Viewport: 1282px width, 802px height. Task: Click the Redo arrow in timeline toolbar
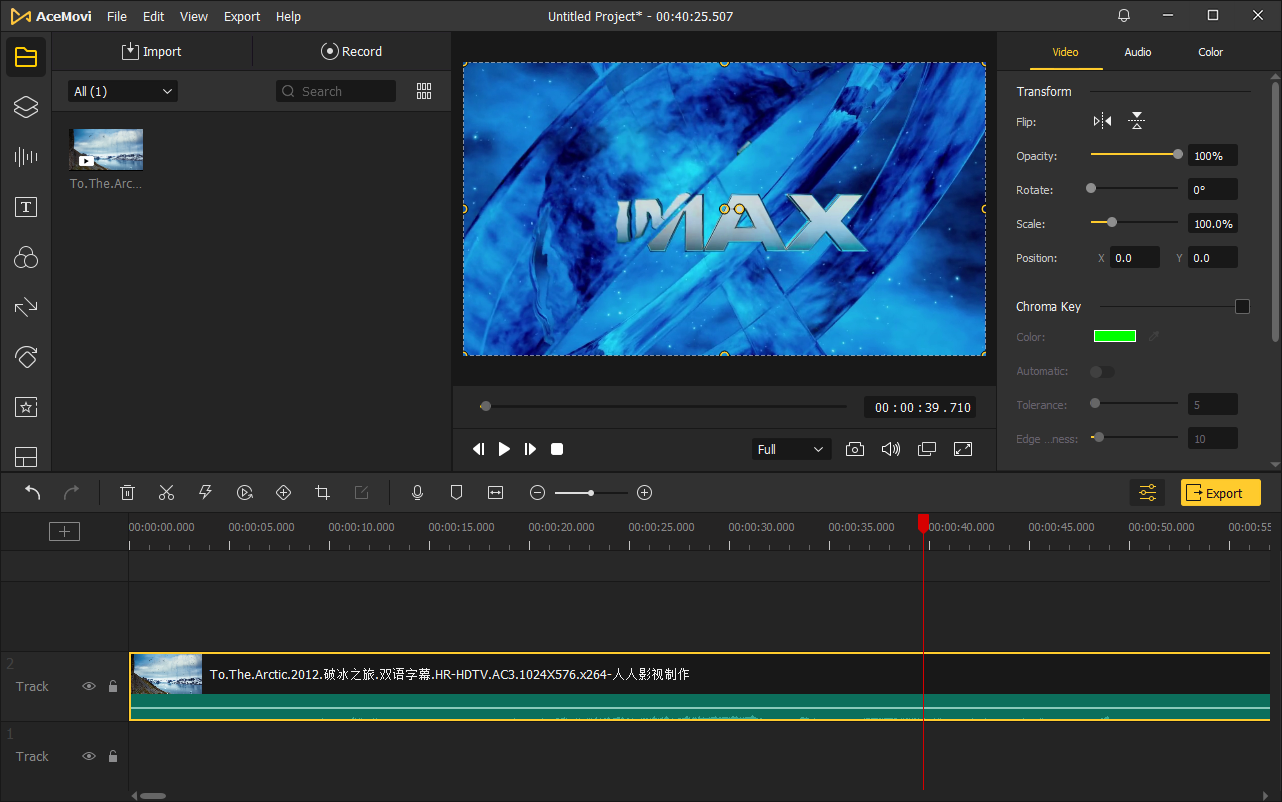point(71,492)
